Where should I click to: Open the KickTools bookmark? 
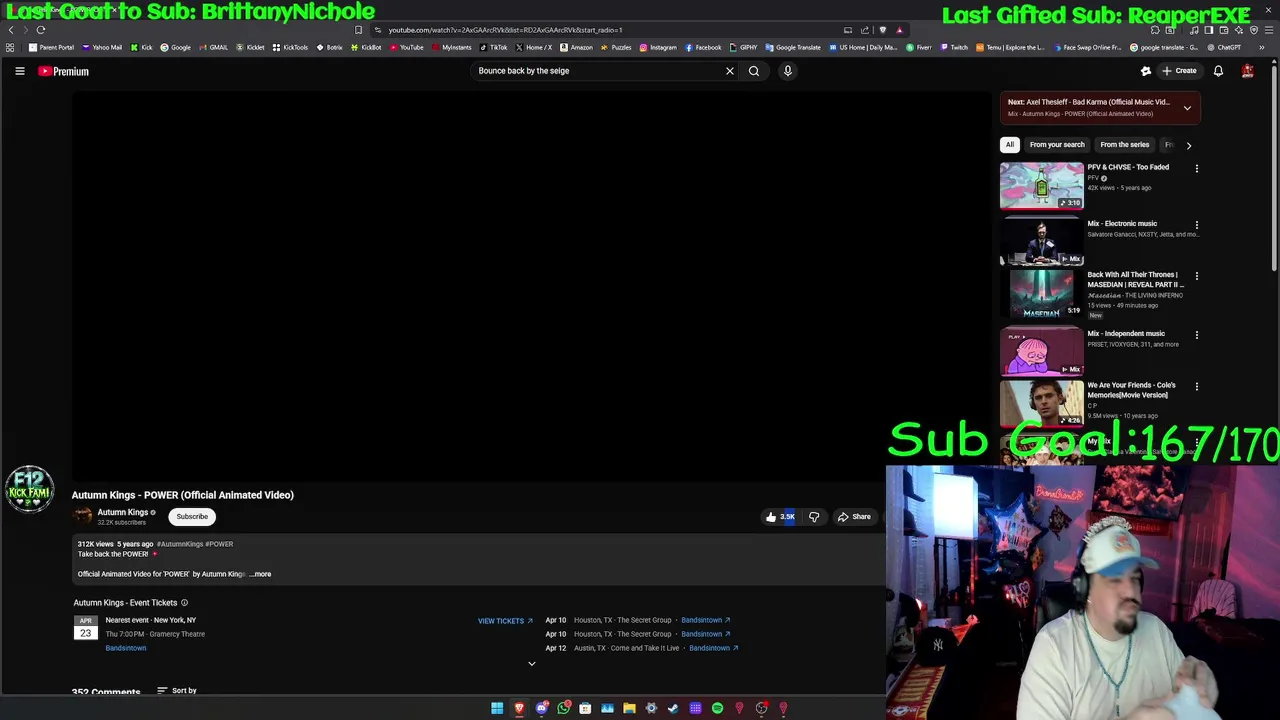pyautogui.click(x=291, y=47)
